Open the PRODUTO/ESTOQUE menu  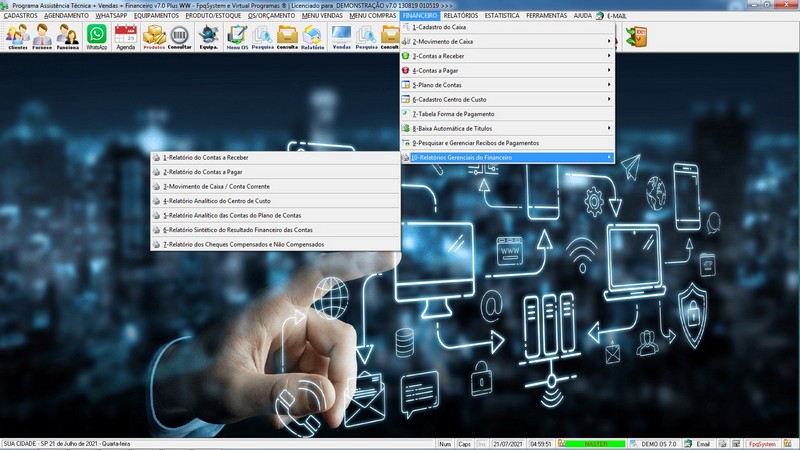point(213,16)
